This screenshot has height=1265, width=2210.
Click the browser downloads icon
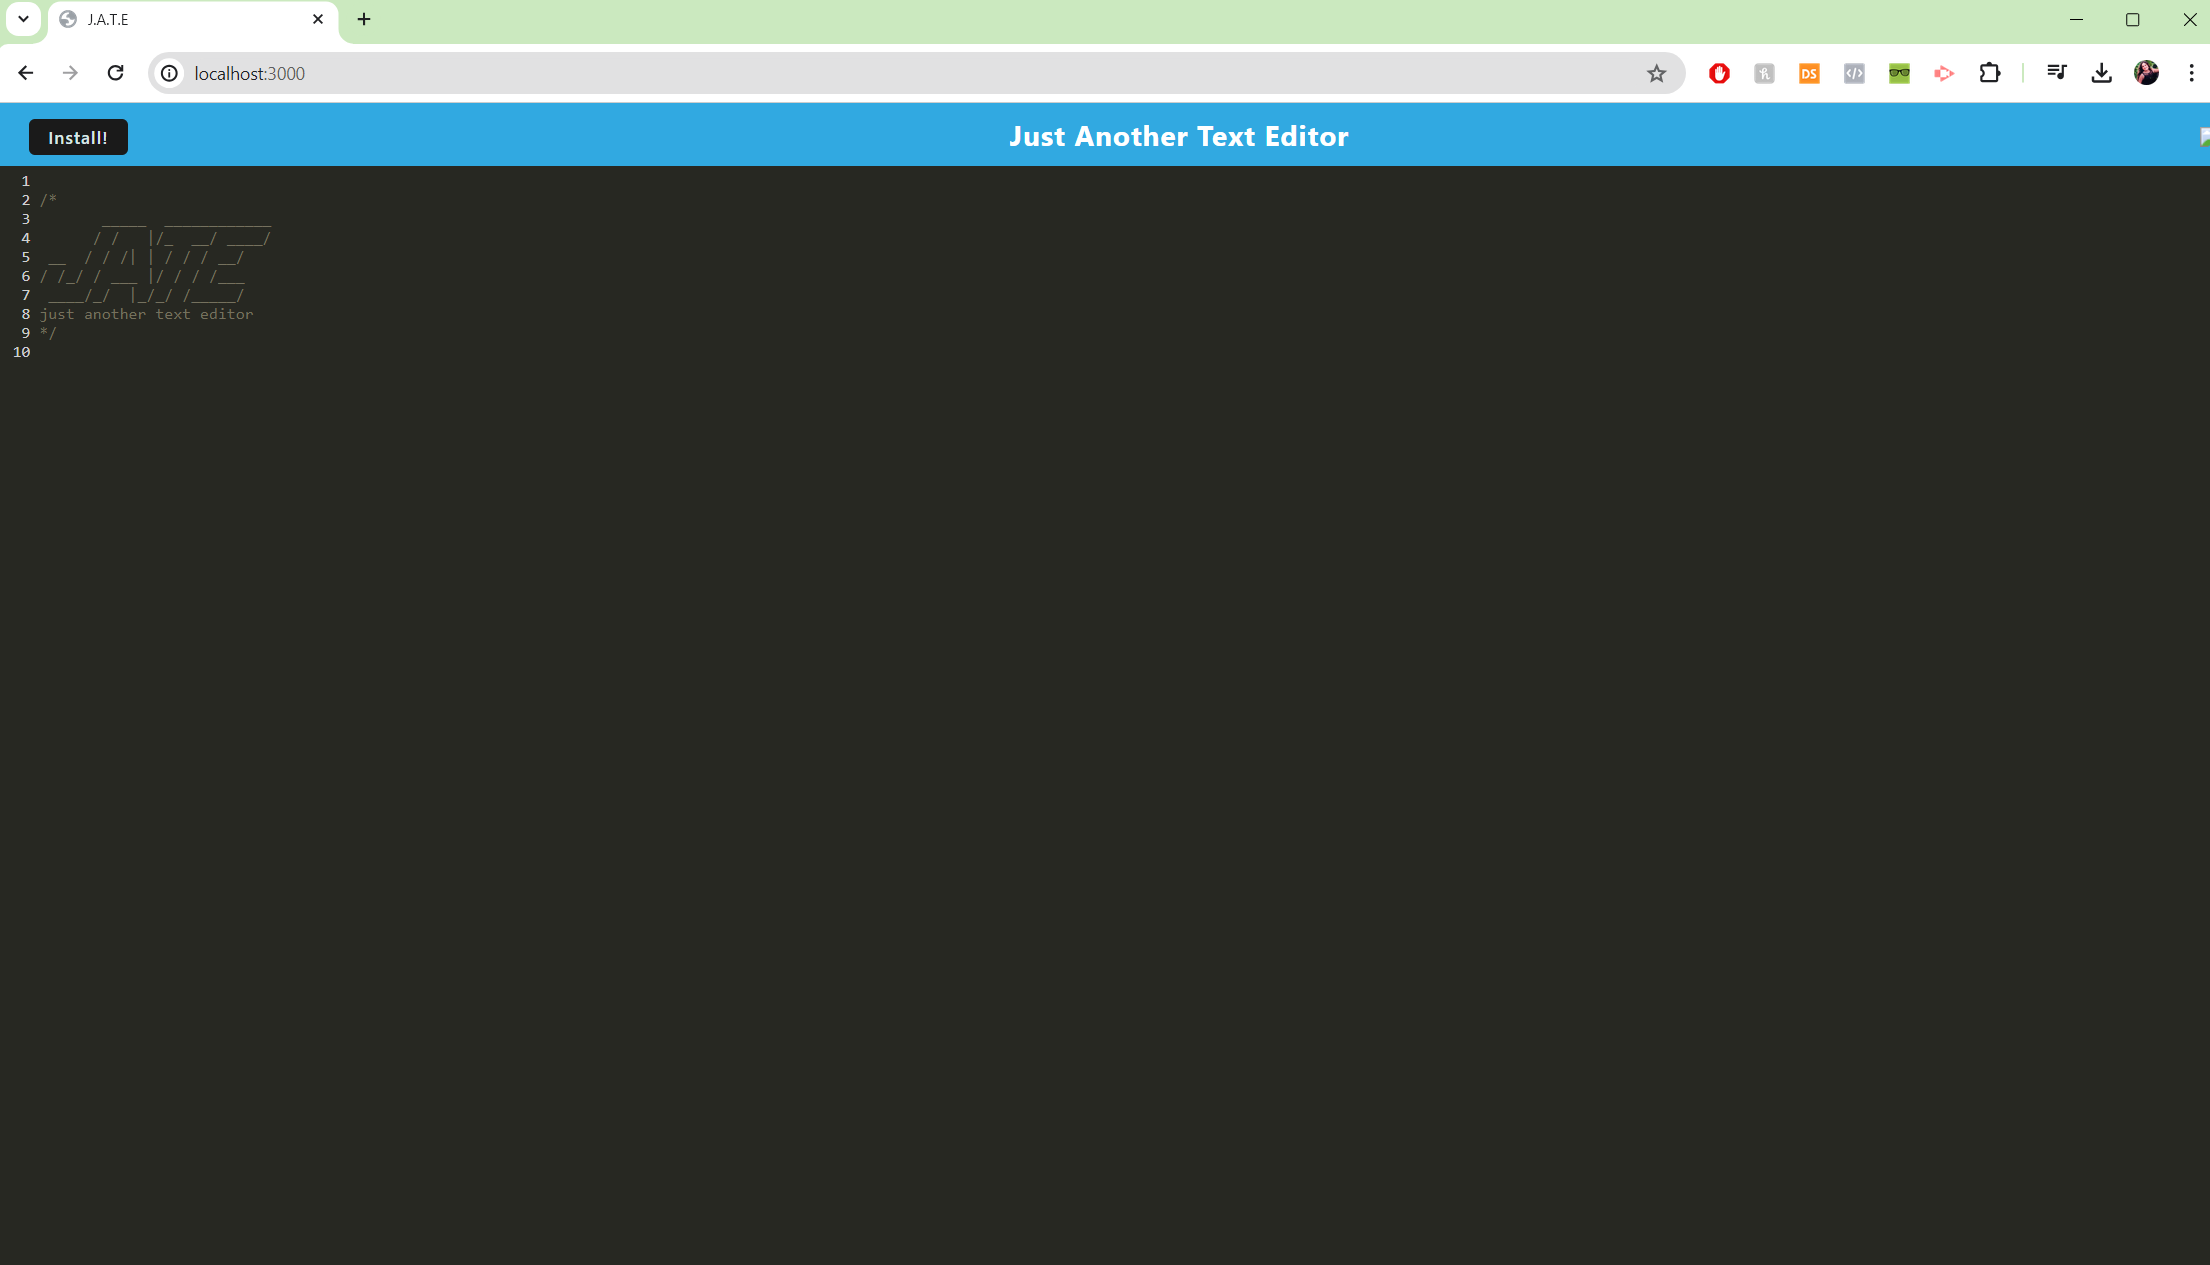pyautogui.click(x=2102, y=73)
